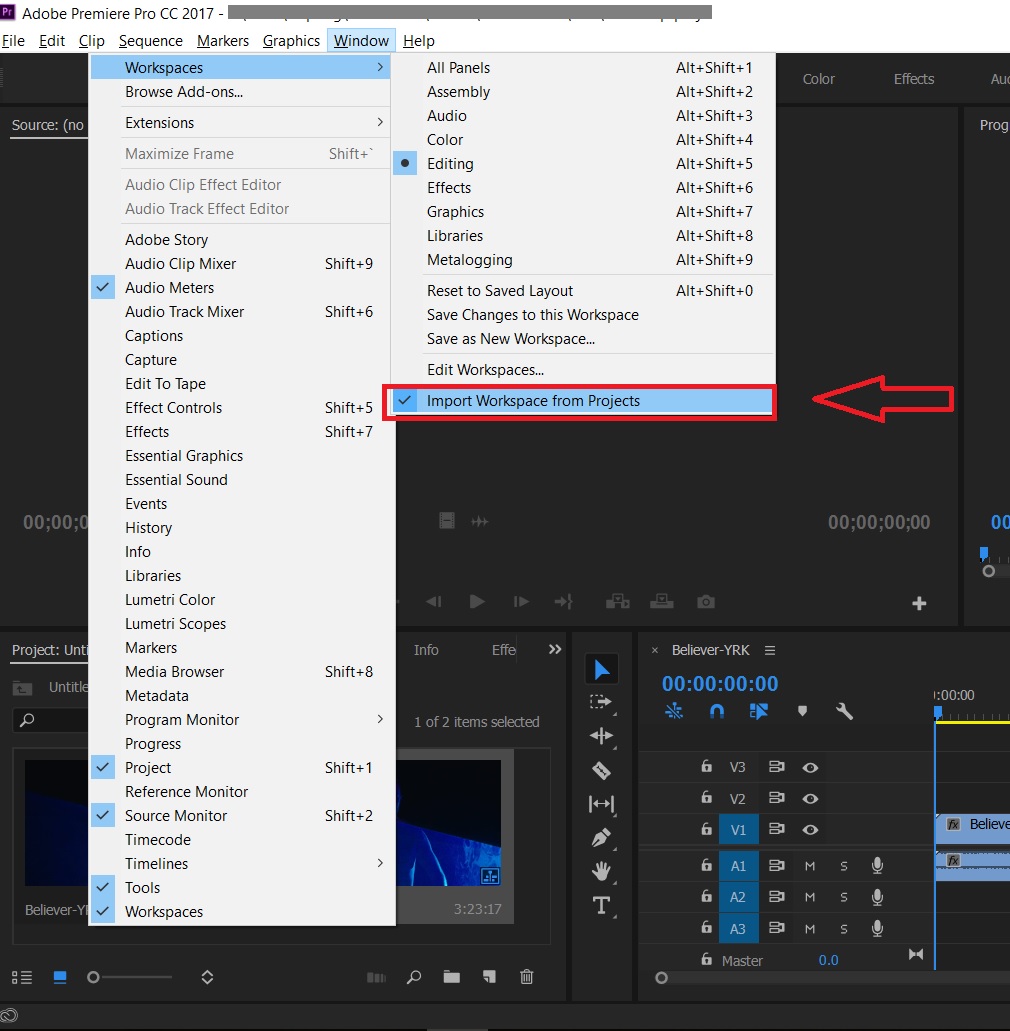Select the Slip tool

pyautogui.click(x=602, y=803)
